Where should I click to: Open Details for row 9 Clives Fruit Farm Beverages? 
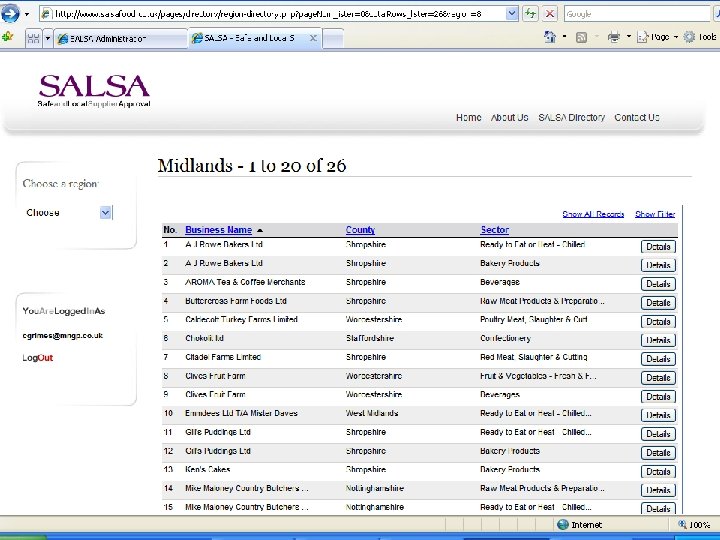[658, 396]
